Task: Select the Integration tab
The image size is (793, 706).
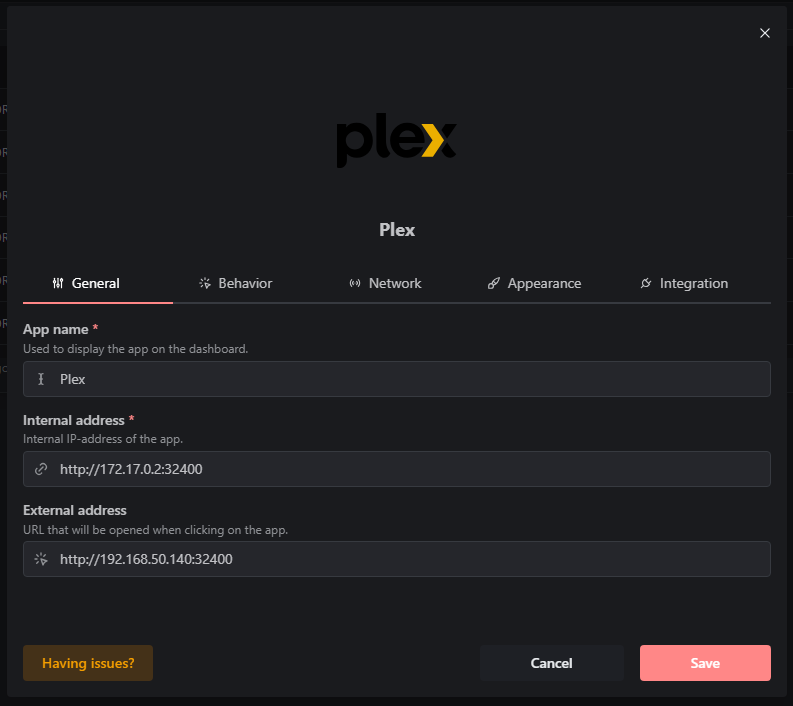Action: coord(684,283)
